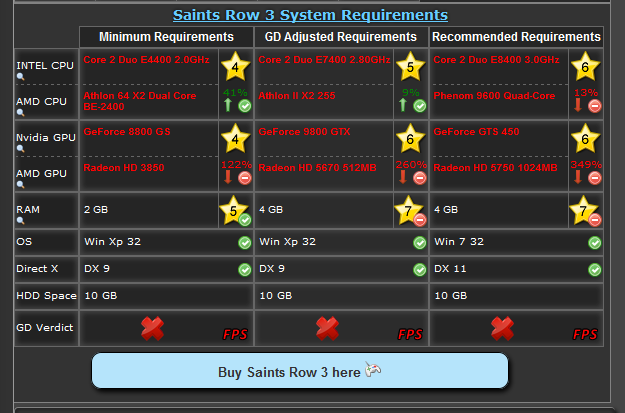Click green check in Minimum DX 9 cell
The width and height of the screenshot is (625, 413).
click(245, 269)
